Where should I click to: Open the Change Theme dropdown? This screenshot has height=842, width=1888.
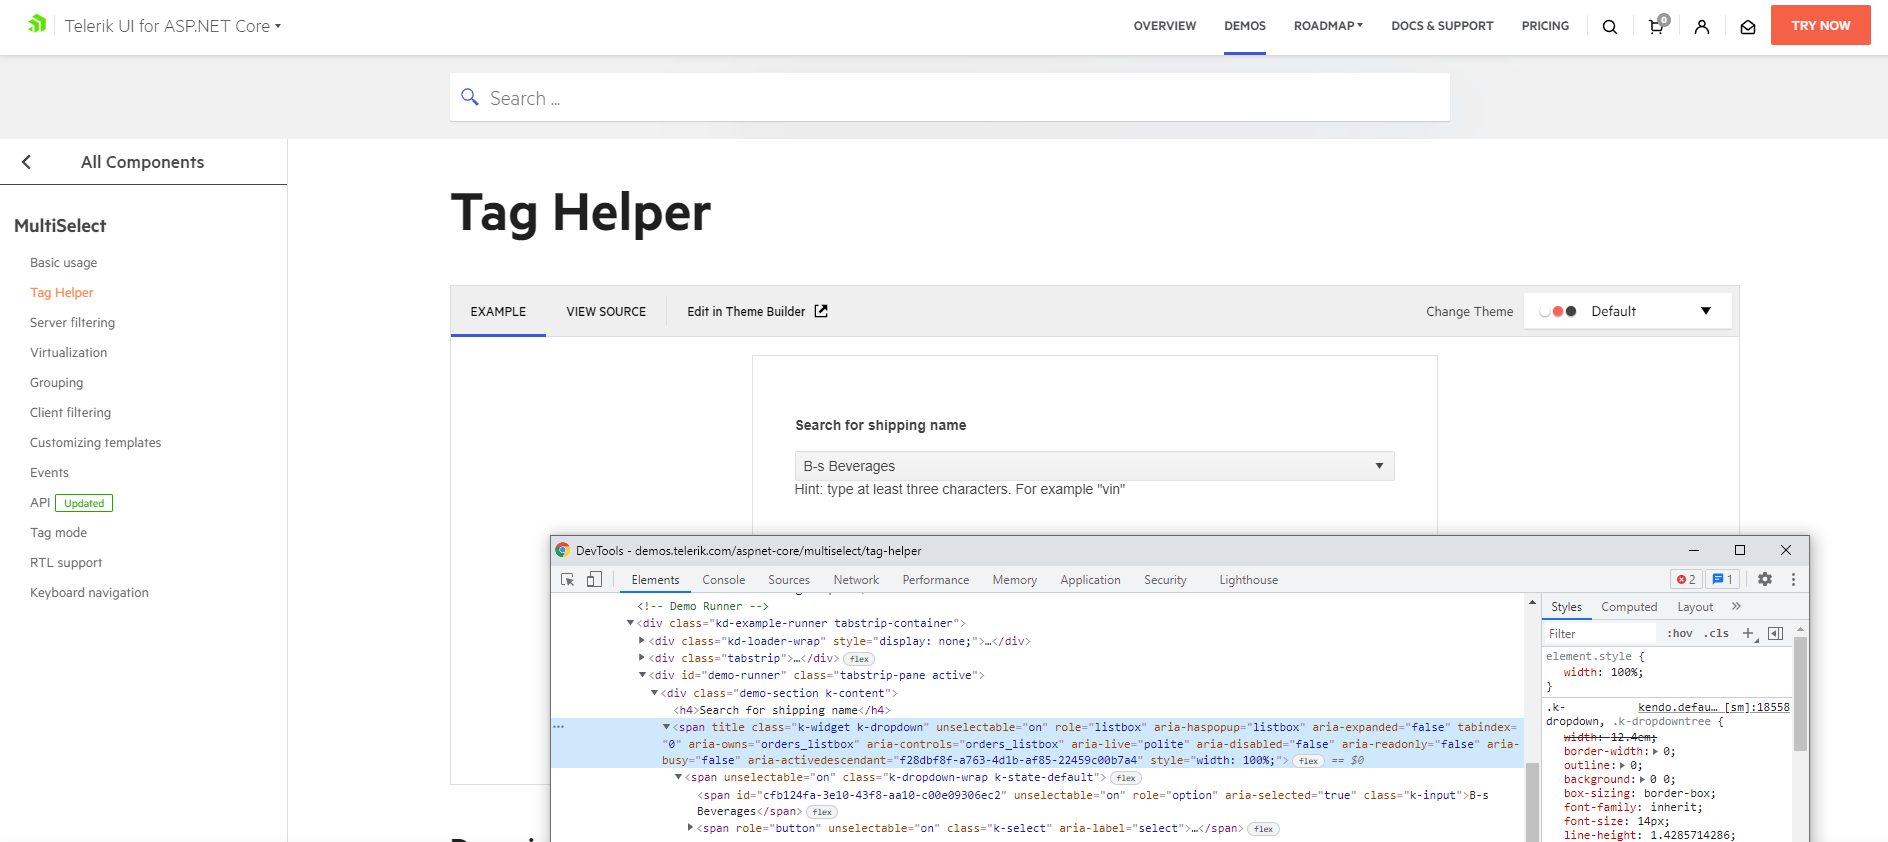point(1628,312)
